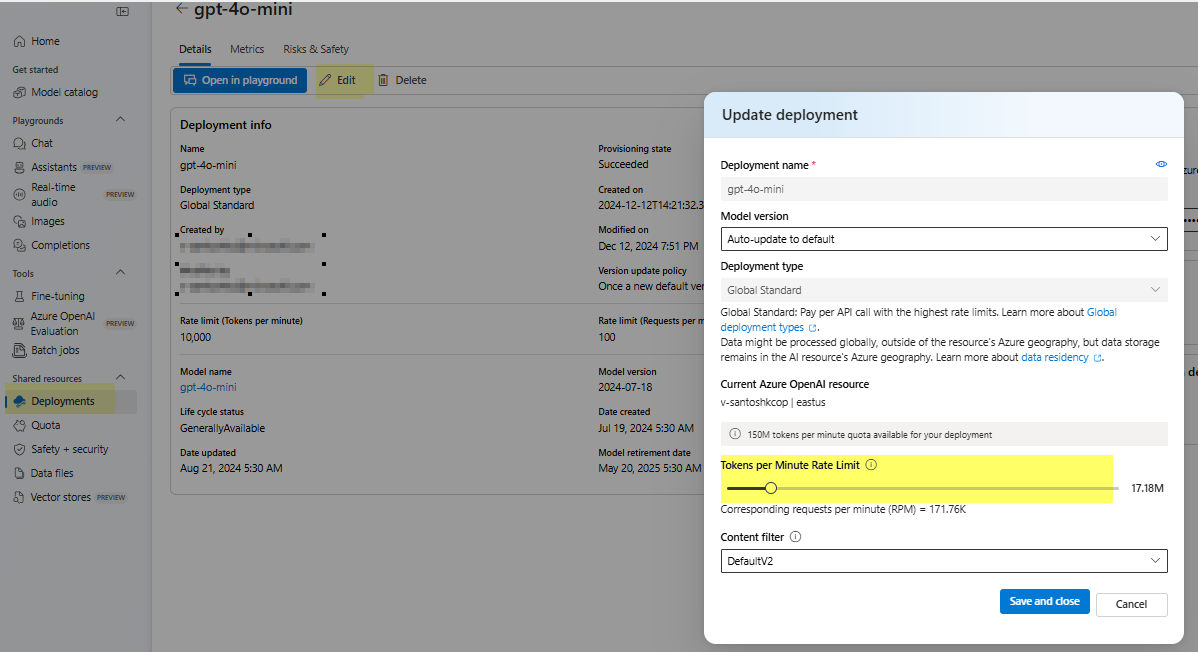Click Date updated value Aug 21, 2024
This screenshot has height=652, width=1198.
pos(232,469)
